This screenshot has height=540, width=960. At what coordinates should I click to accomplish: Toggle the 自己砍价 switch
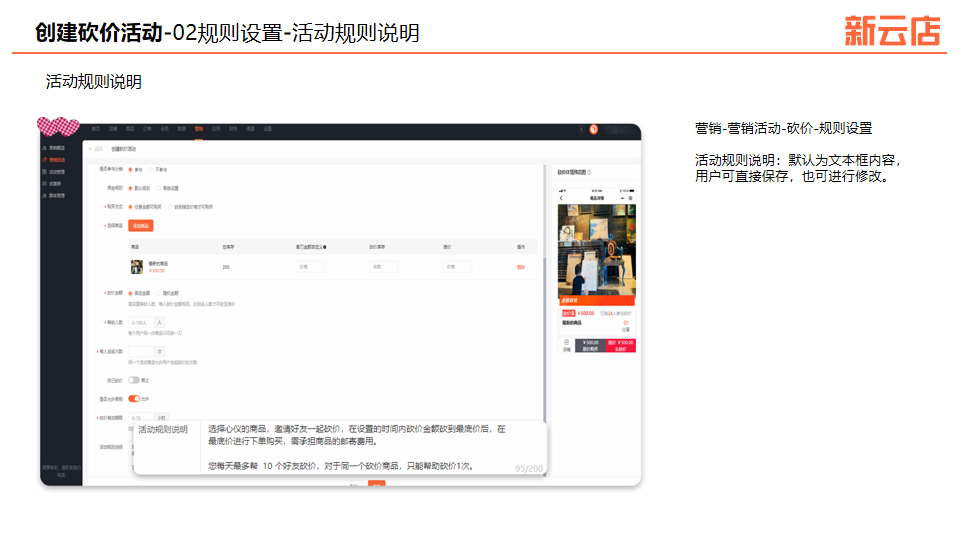tap(133, 380)
